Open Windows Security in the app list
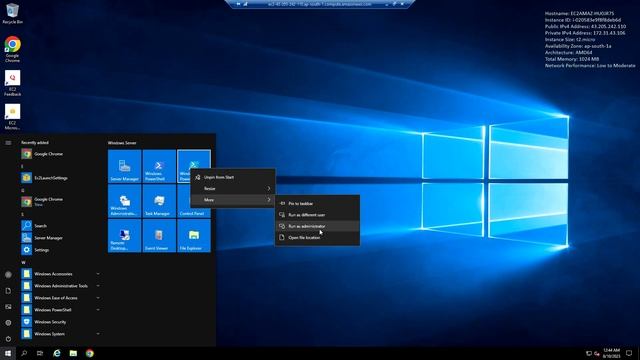The width and height of the screenshot is (640, 360). click(61, 322)
